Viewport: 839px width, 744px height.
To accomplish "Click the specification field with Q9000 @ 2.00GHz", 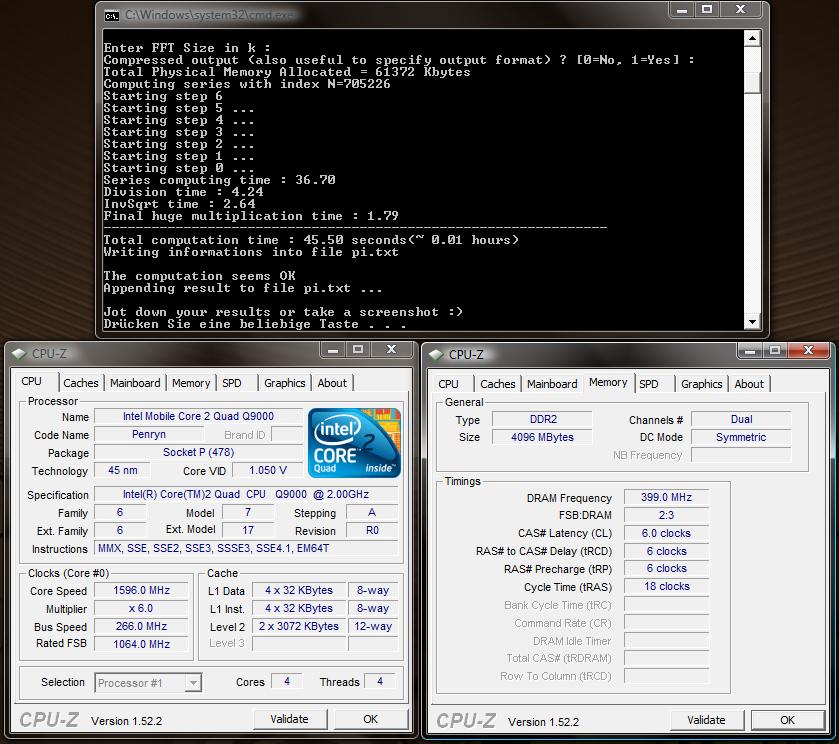I will coord(246,495).
